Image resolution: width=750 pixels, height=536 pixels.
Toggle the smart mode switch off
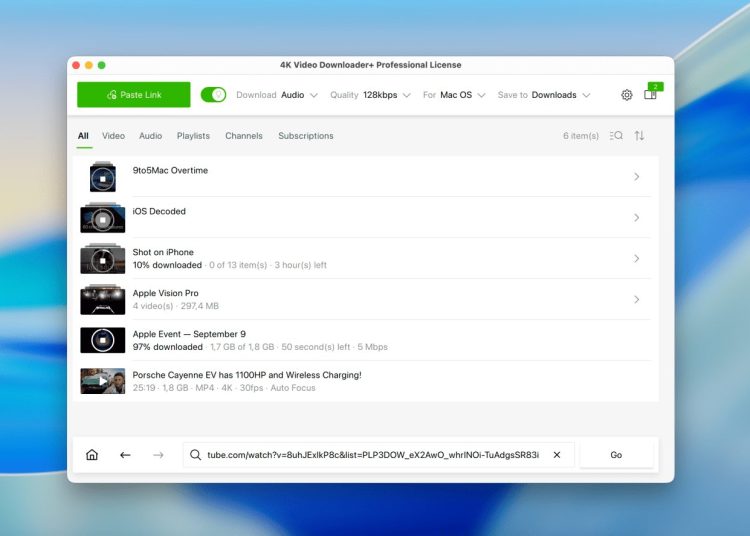pos(213,95)
